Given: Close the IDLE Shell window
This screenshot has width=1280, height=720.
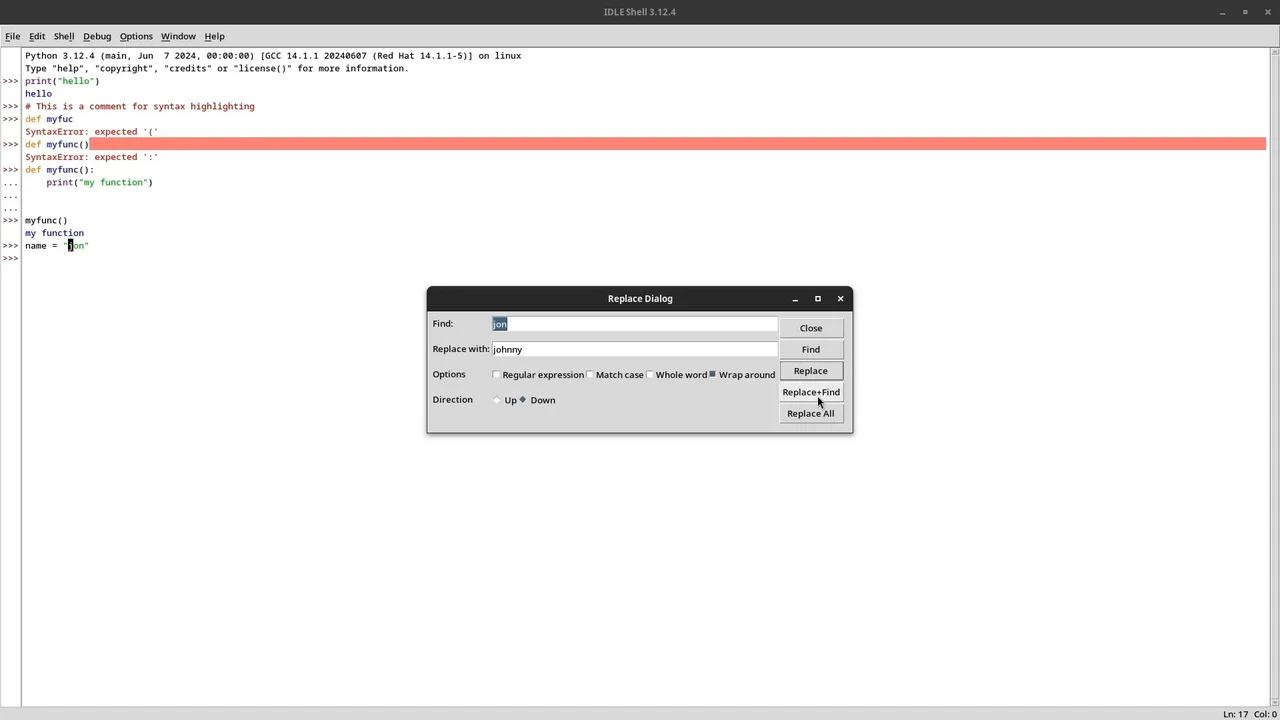Looking at the screenshot, I should click(x=1268, y=12).
